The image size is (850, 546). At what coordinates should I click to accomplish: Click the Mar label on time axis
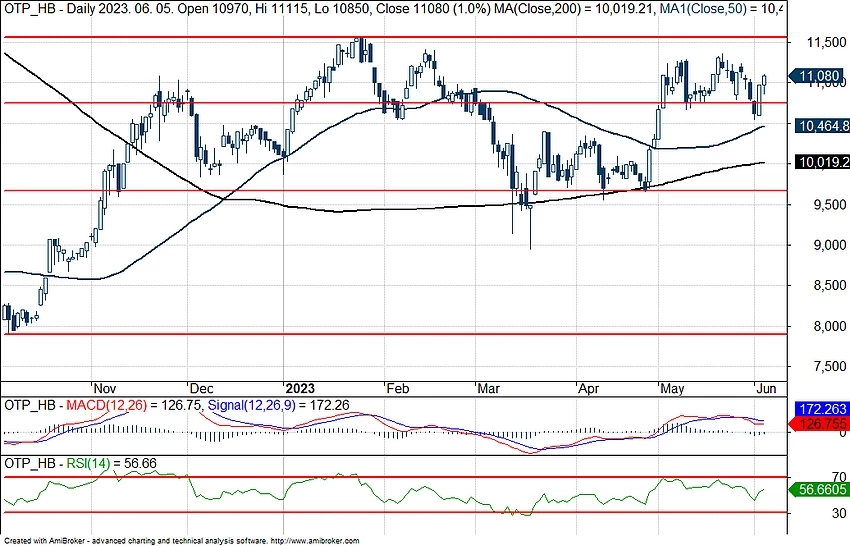pyautogui.click(x=488, y=389)
